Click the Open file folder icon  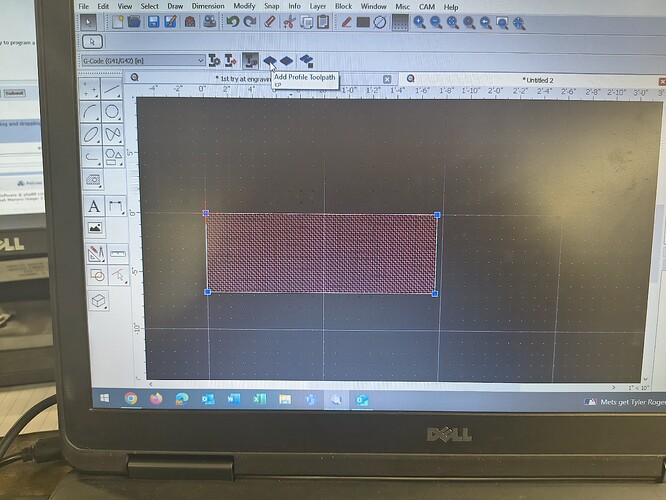tap(134, 22)
